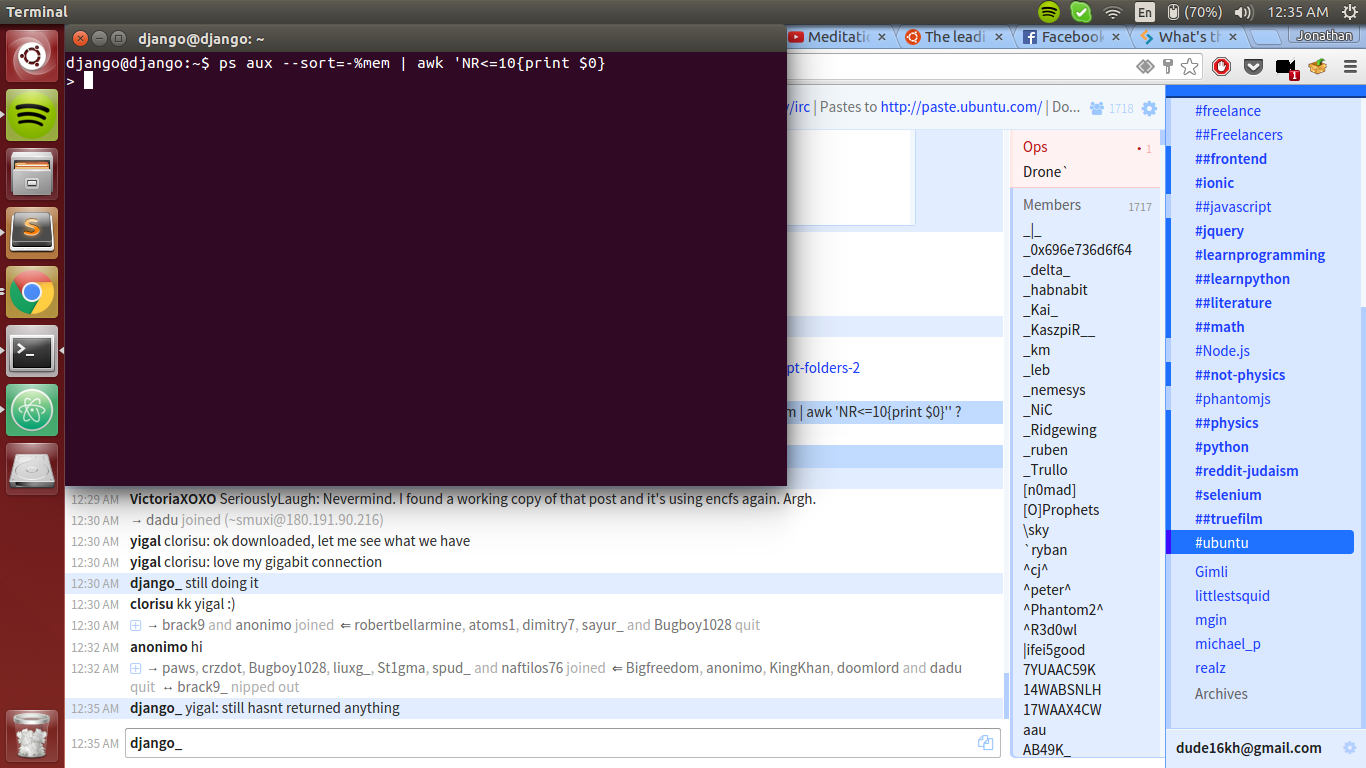This screenshot has height=768, width=1366.
Task: Click the Adblock stop-sign extension icon
Action: click(1221, 67)
